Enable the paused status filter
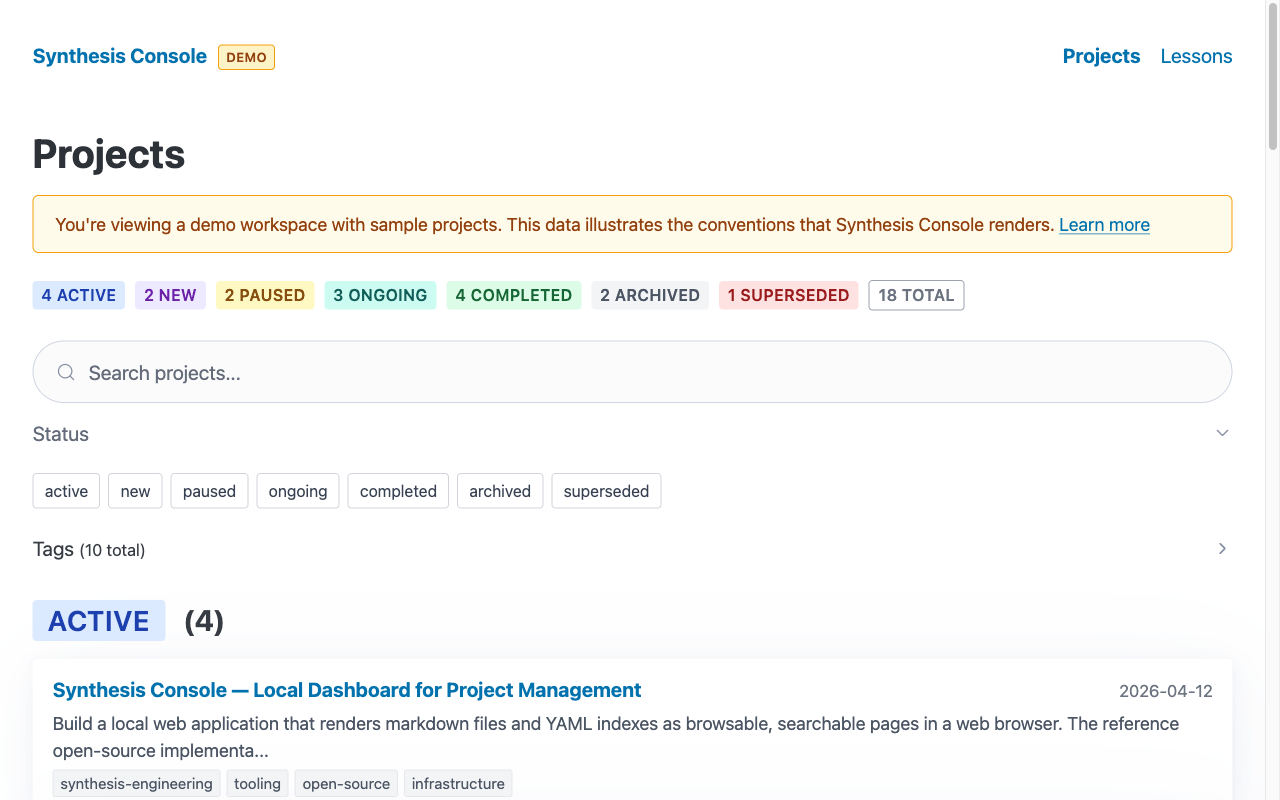 coord(209,491)
